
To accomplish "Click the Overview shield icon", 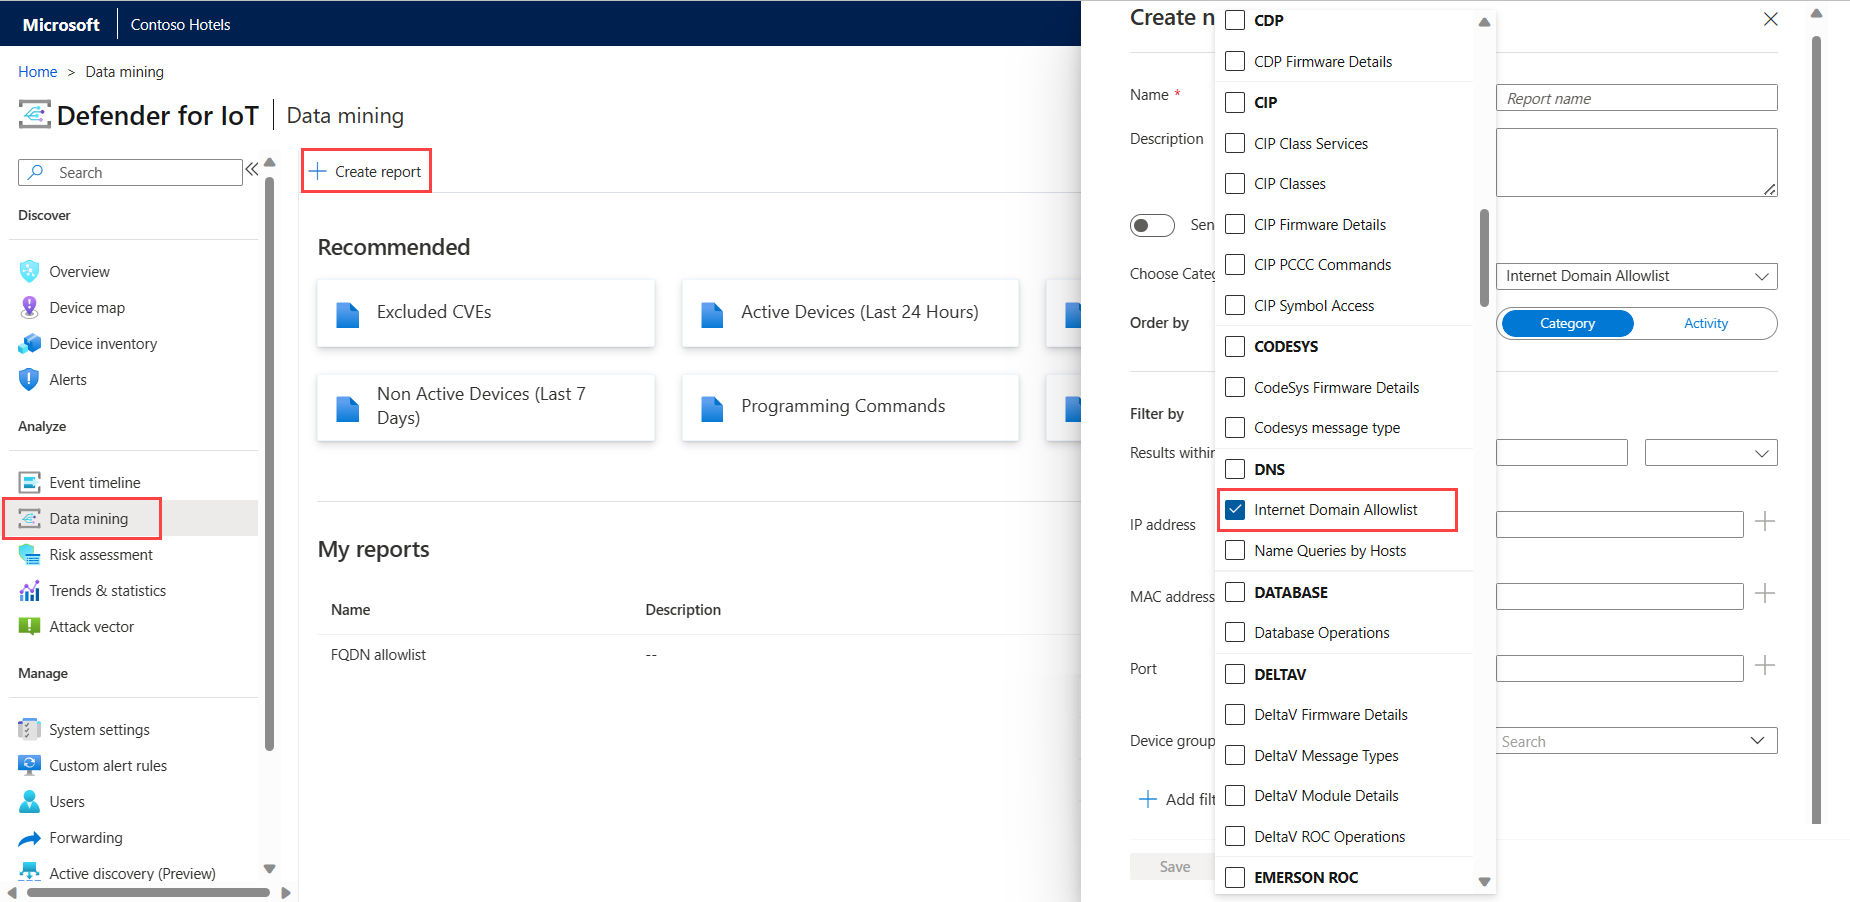I will pyautogui.click(x=29, y=271).
